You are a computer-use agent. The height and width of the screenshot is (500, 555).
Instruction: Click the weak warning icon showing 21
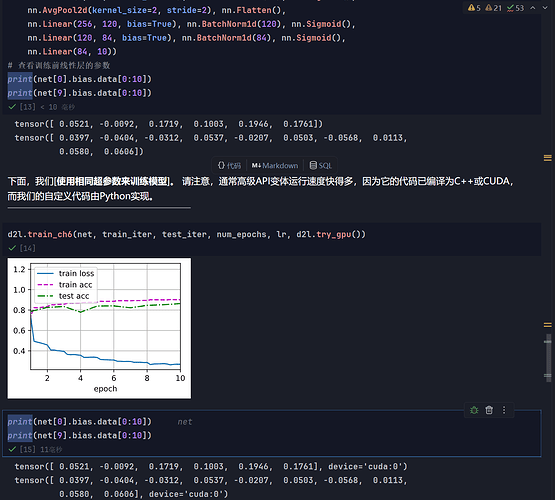click(493, 8)
